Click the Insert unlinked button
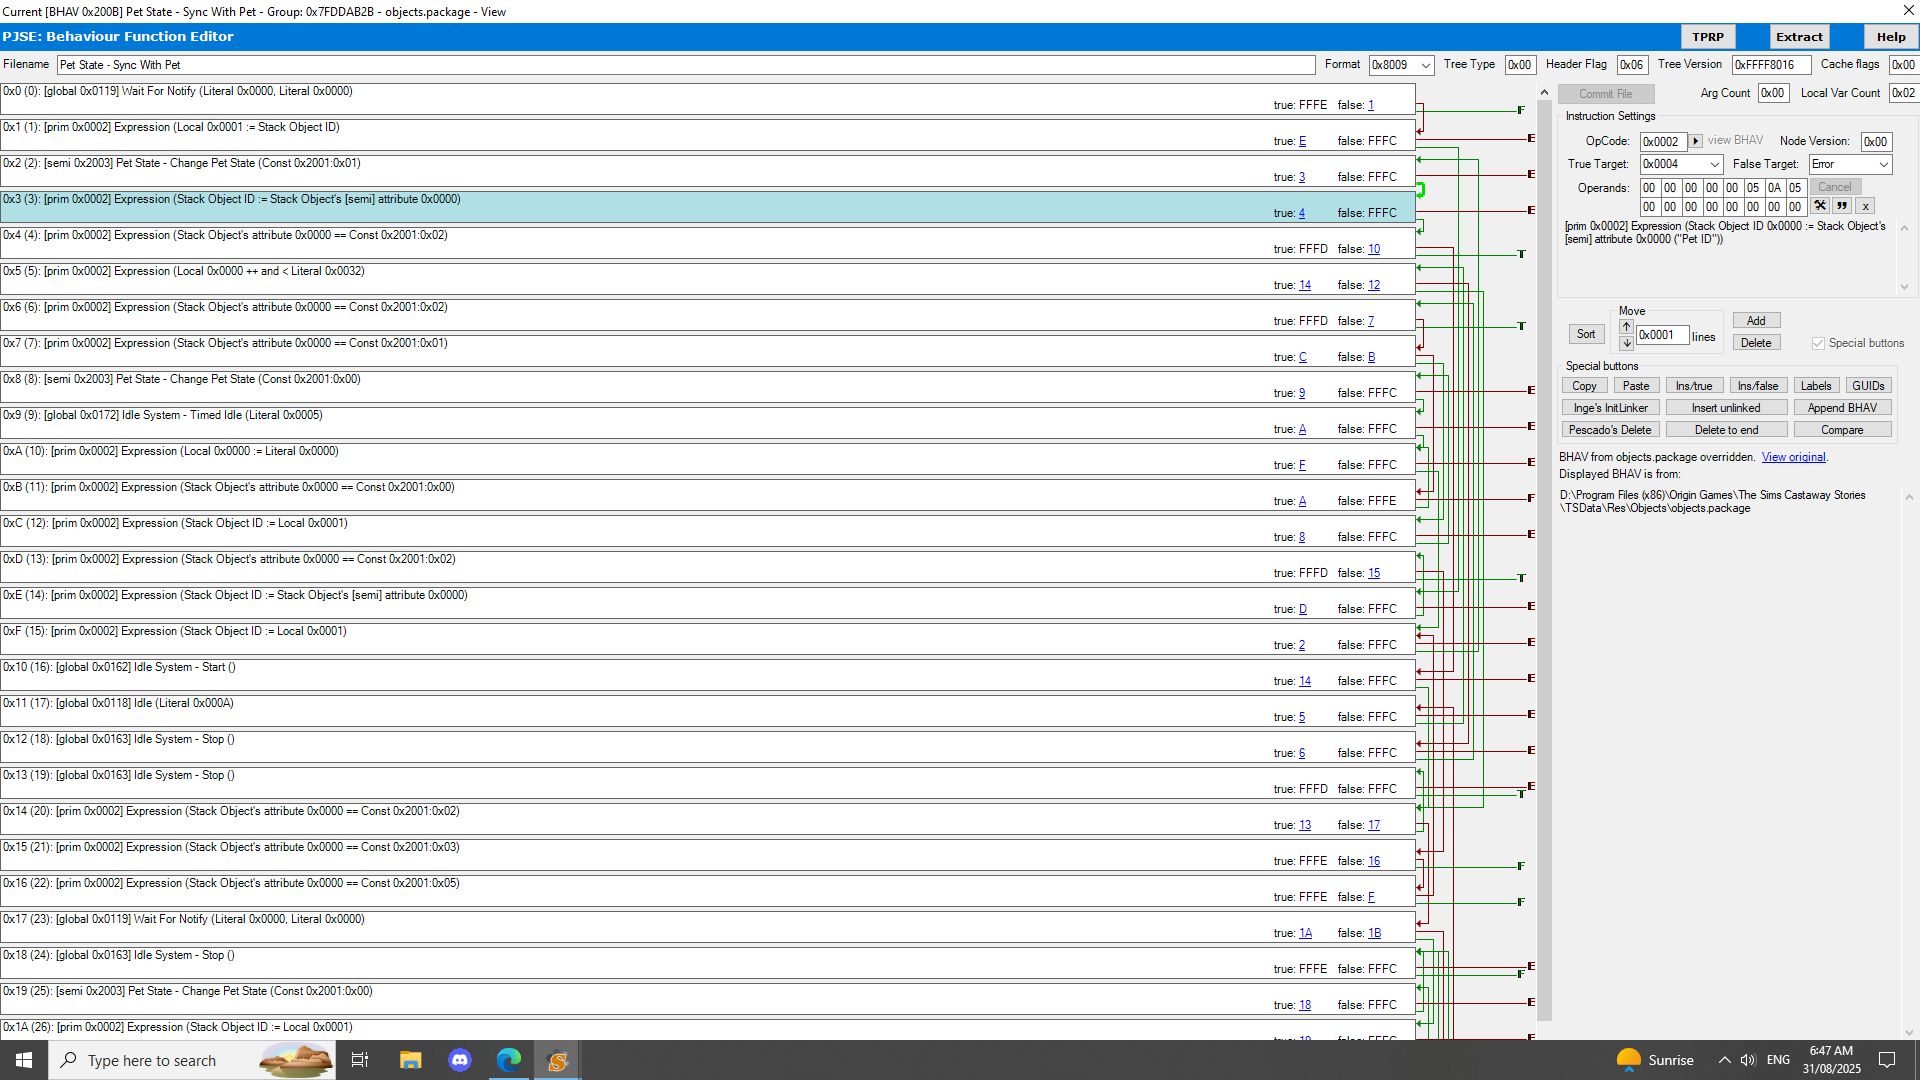The image size is (1920, 1080). pos(1726,408)
